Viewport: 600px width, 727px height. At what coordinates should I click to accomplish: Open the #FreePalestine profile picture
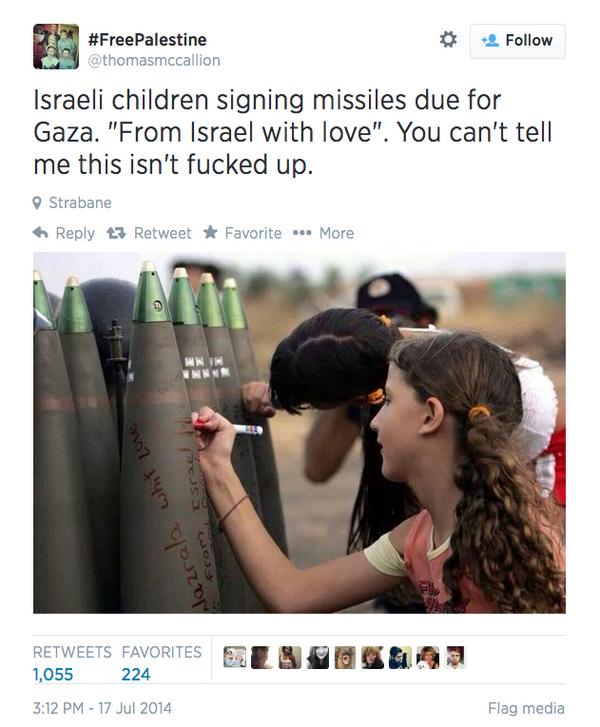[x=56, y=46]
